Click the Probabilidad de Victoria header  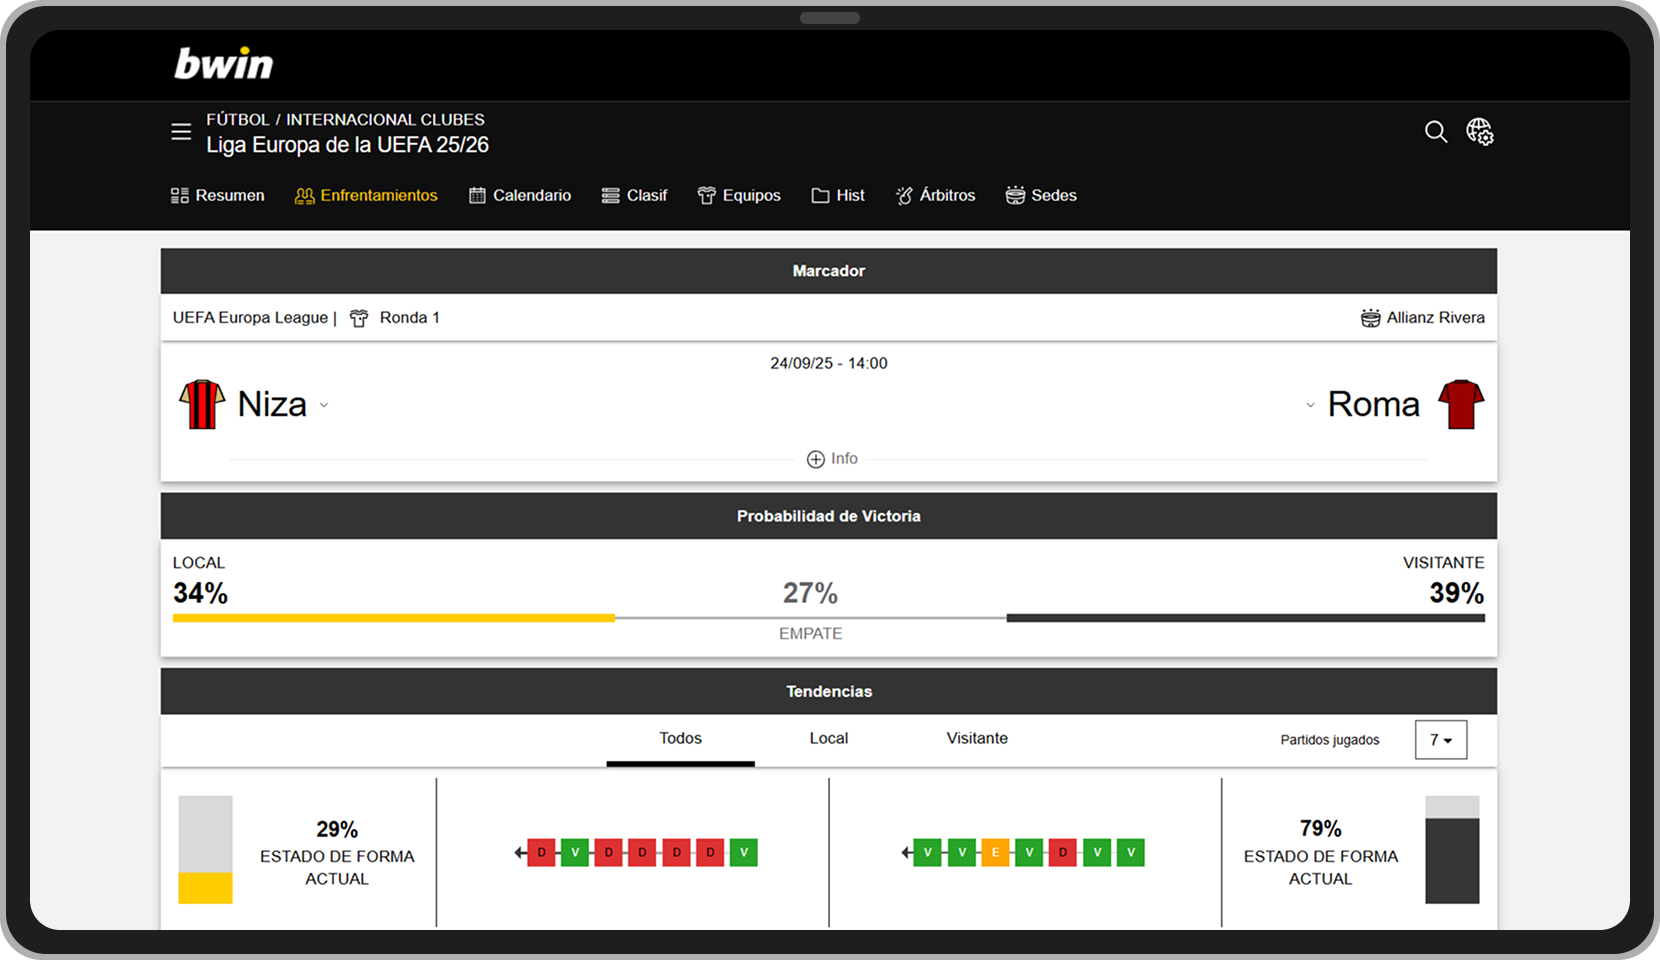coord(829,516)
